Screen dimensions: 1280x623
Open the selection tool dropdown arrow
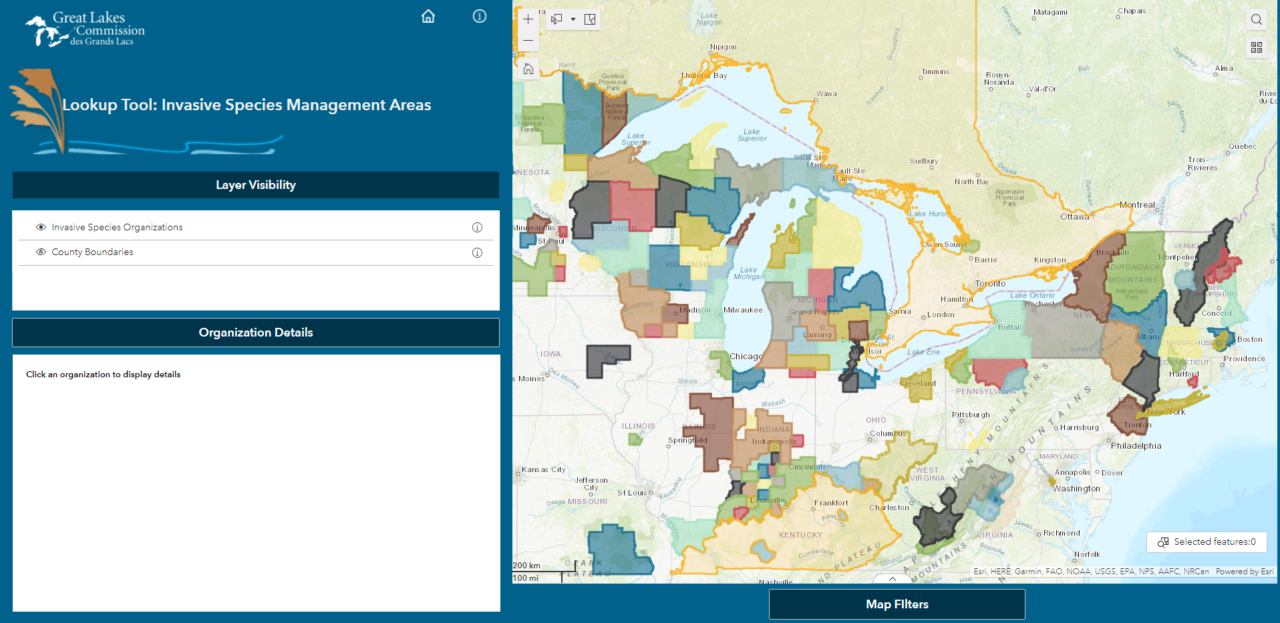click(573, 18)
